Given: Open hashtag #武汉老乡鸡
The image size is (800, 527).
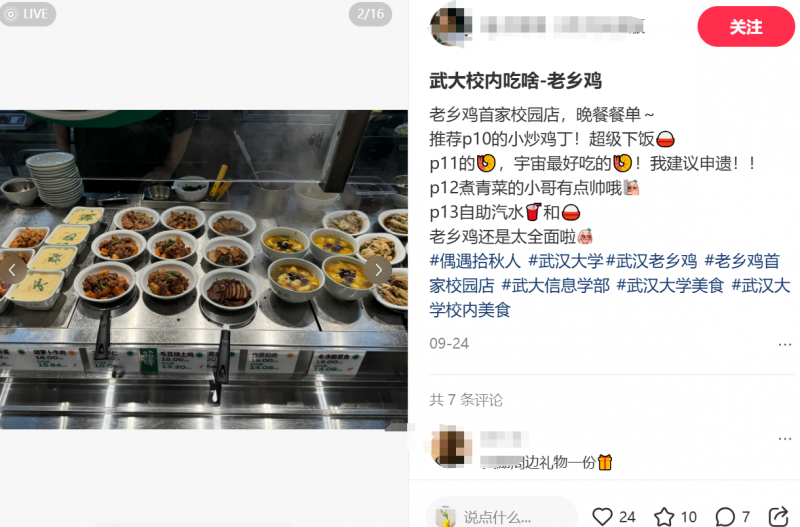Looking at the screenshot, I should [652, 261].
